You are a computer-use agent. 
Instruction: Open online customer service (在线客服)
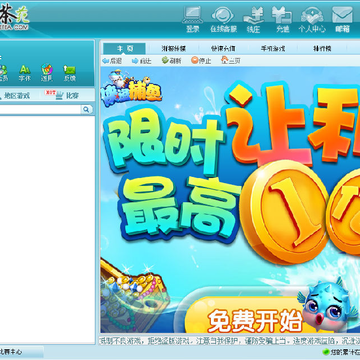pyautogui.click(x=223, y=20)
